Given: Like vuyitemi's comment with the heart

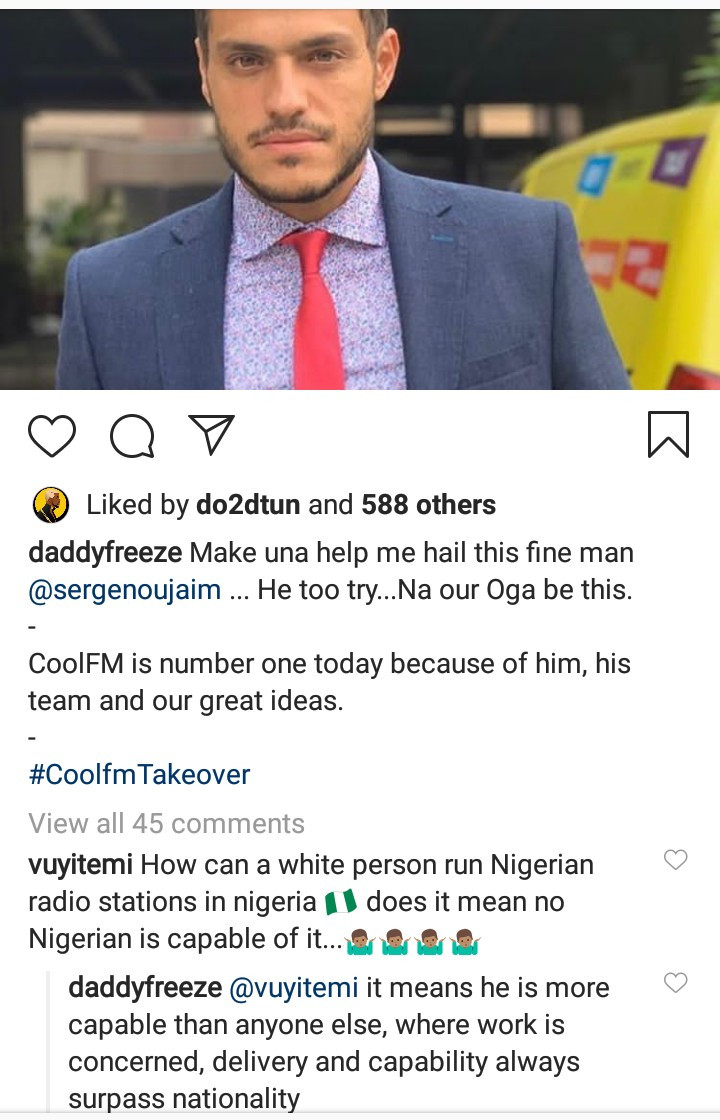Looking at the screenshot, I should [676, 859].
